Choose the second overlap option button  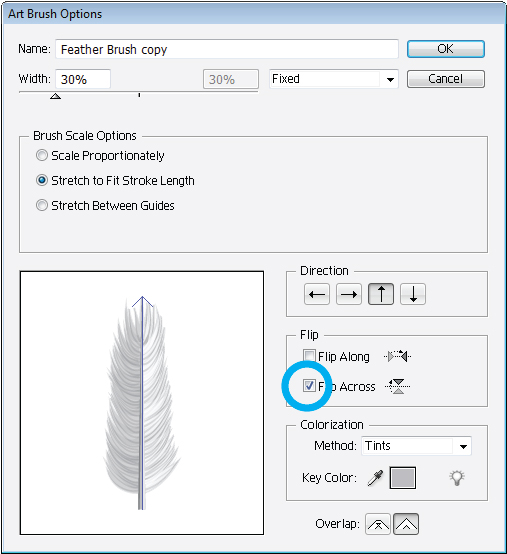click(x=406, y=524)
